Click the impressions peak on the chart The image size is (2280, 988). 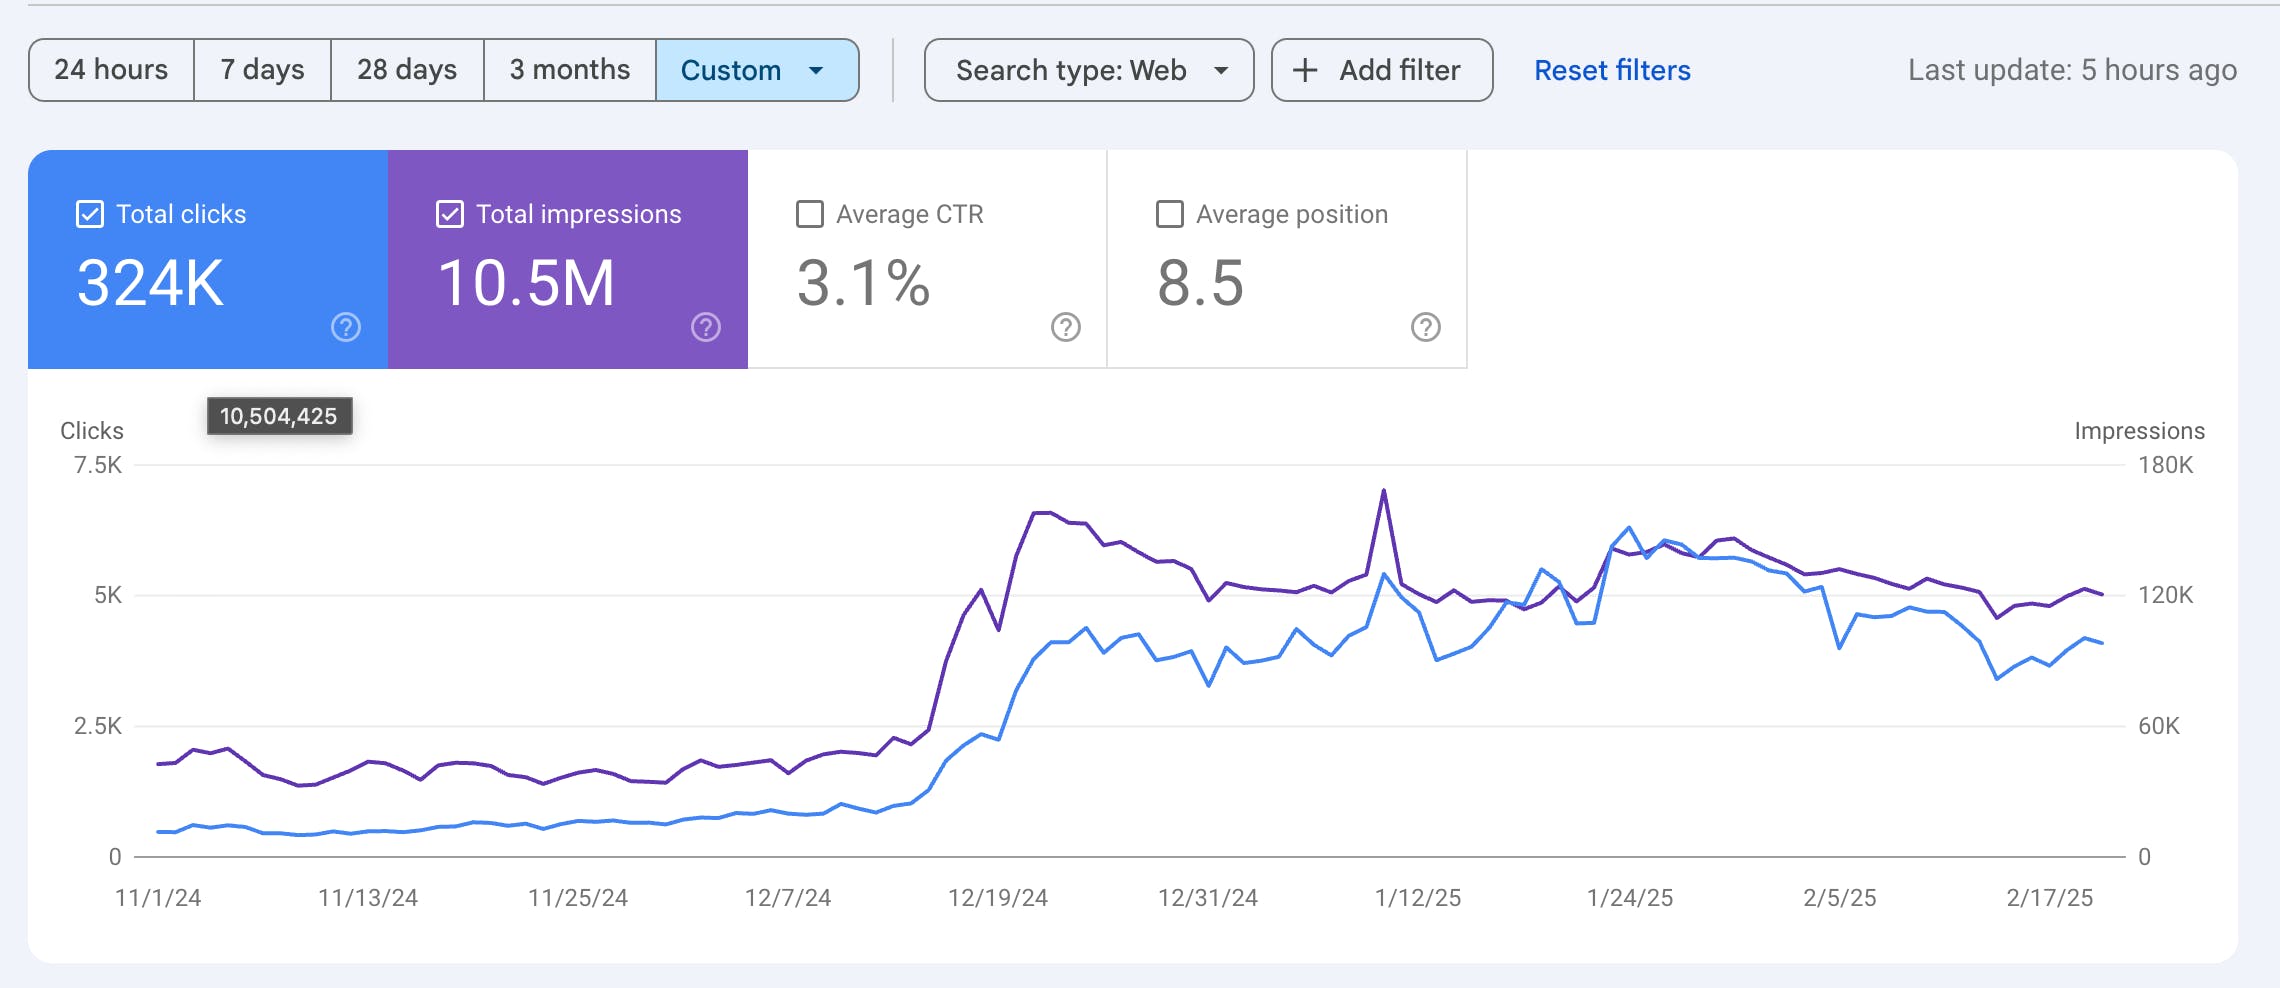(x=1384, y=490)
